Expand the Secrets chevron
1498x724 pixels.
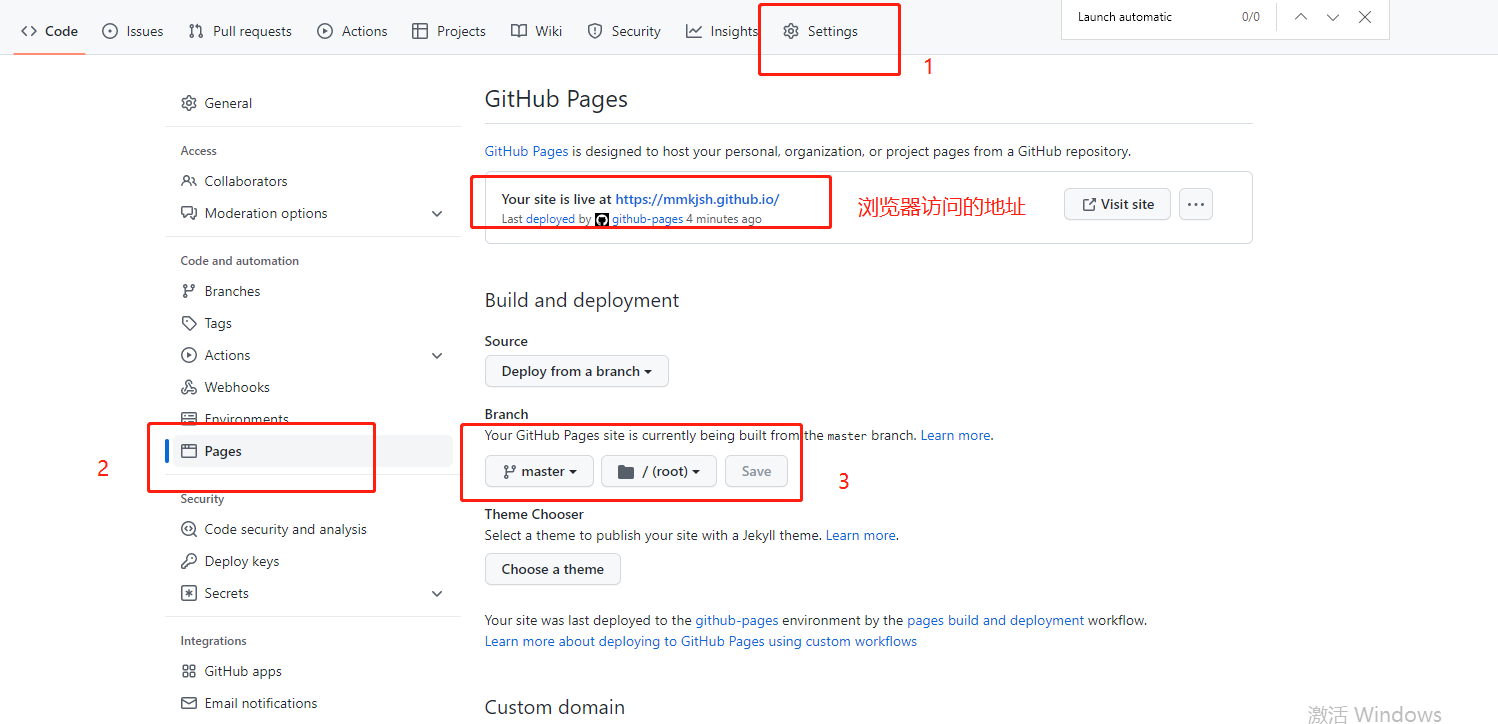(437, 593)
